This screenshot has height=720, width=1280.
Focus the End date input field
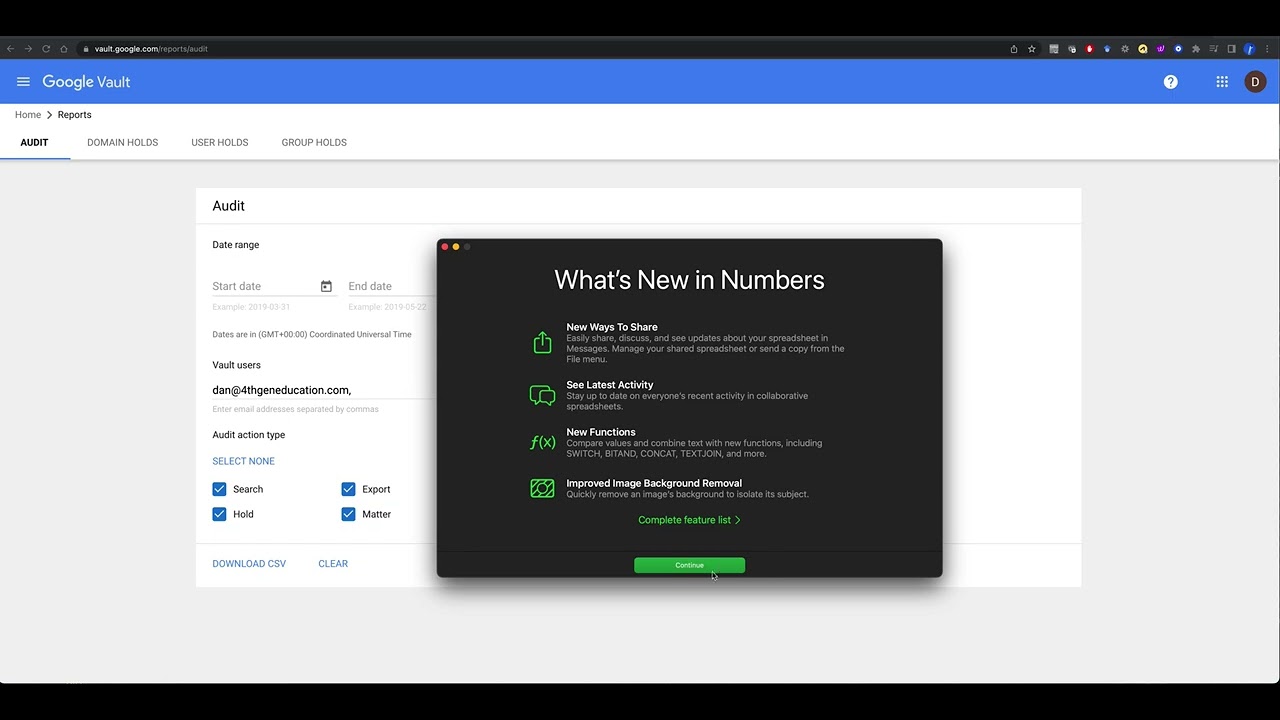click(x=391, y=286)
